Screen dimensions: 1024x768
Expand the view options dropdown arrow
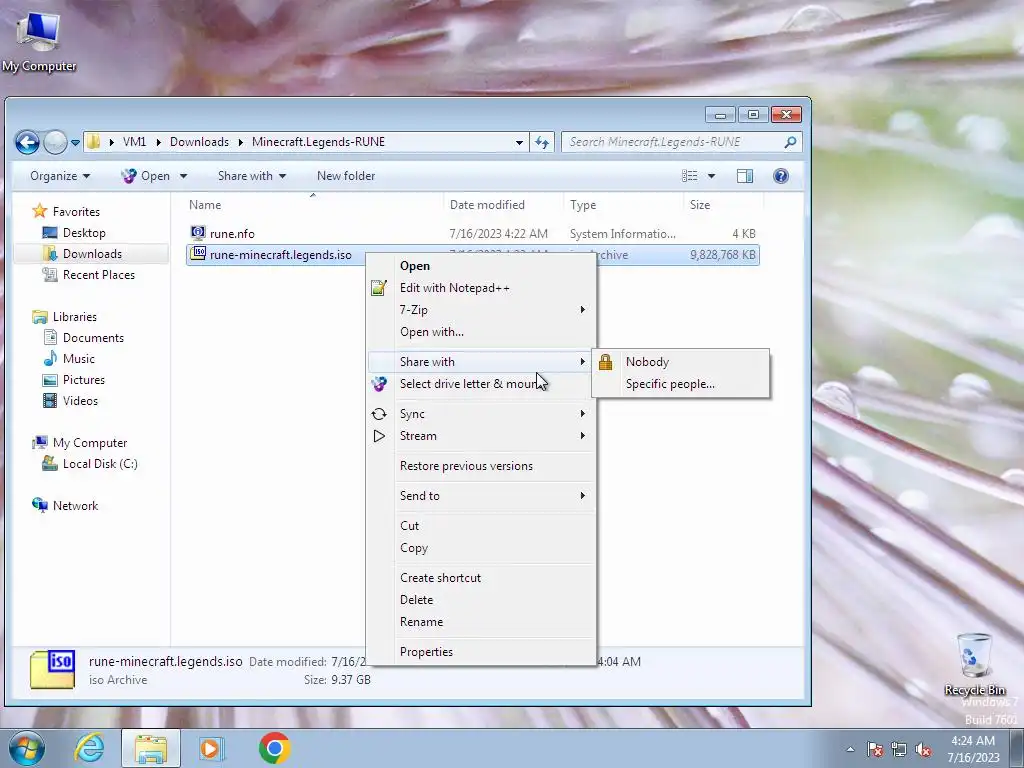(711, 176)
